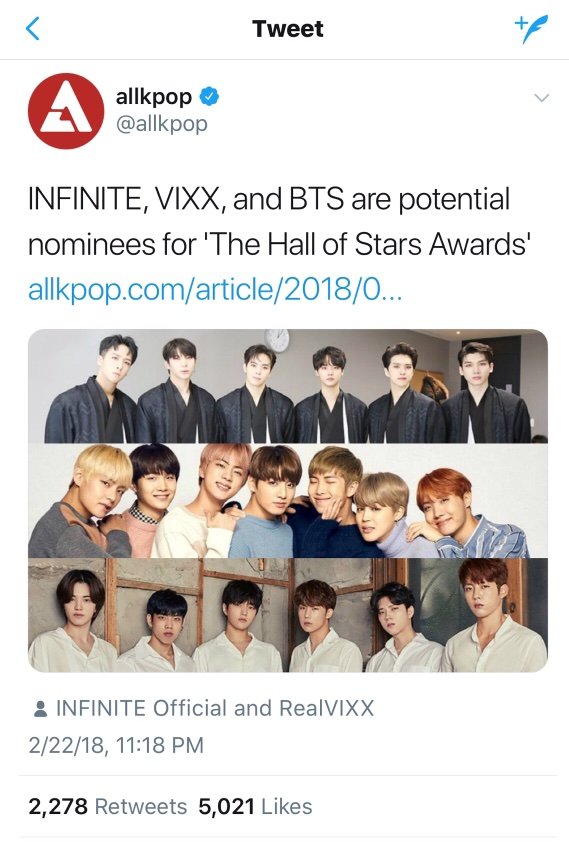Open the compose new tweet feather icon

(531, 29)
